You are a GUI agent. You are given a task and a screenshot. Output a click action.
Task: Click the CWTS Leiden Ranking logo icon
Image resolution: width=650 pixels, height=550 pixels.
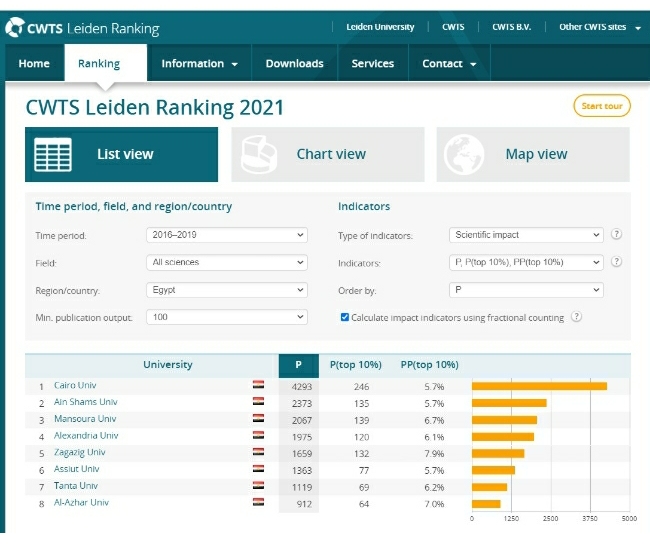15,28
